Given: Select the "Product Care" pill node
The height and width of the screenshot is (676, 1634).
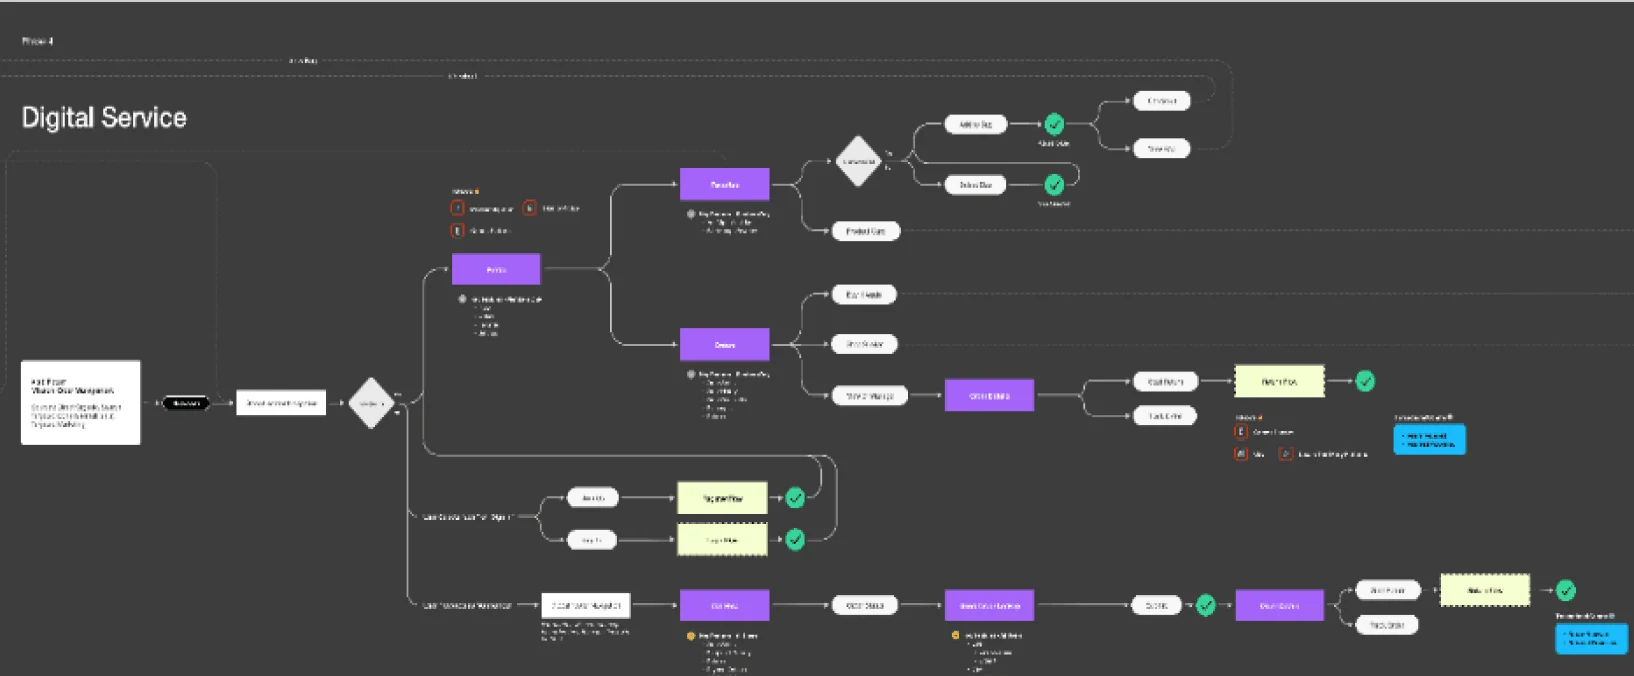Looking at the screenshot, I should tap(866, 231).
